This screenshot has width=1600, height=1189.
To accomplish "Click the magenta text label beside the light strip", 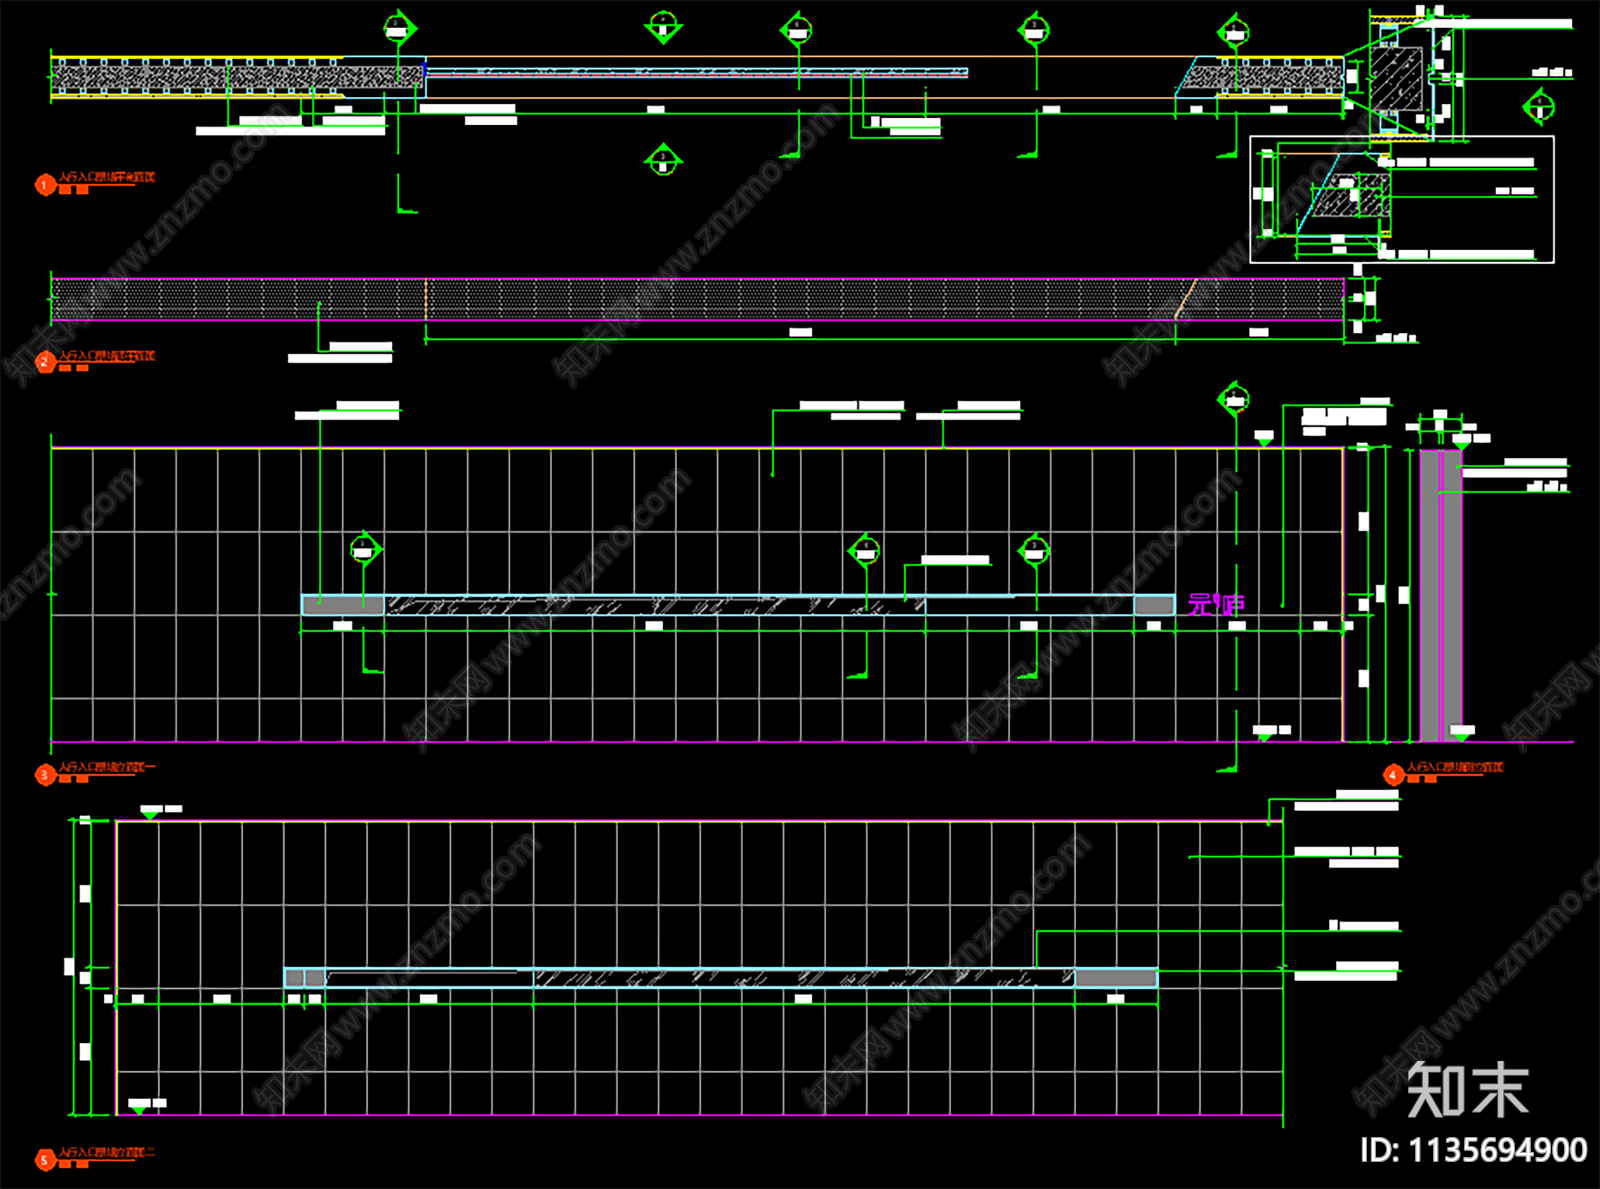I will pyautogui.click(x=1216, y=604).
